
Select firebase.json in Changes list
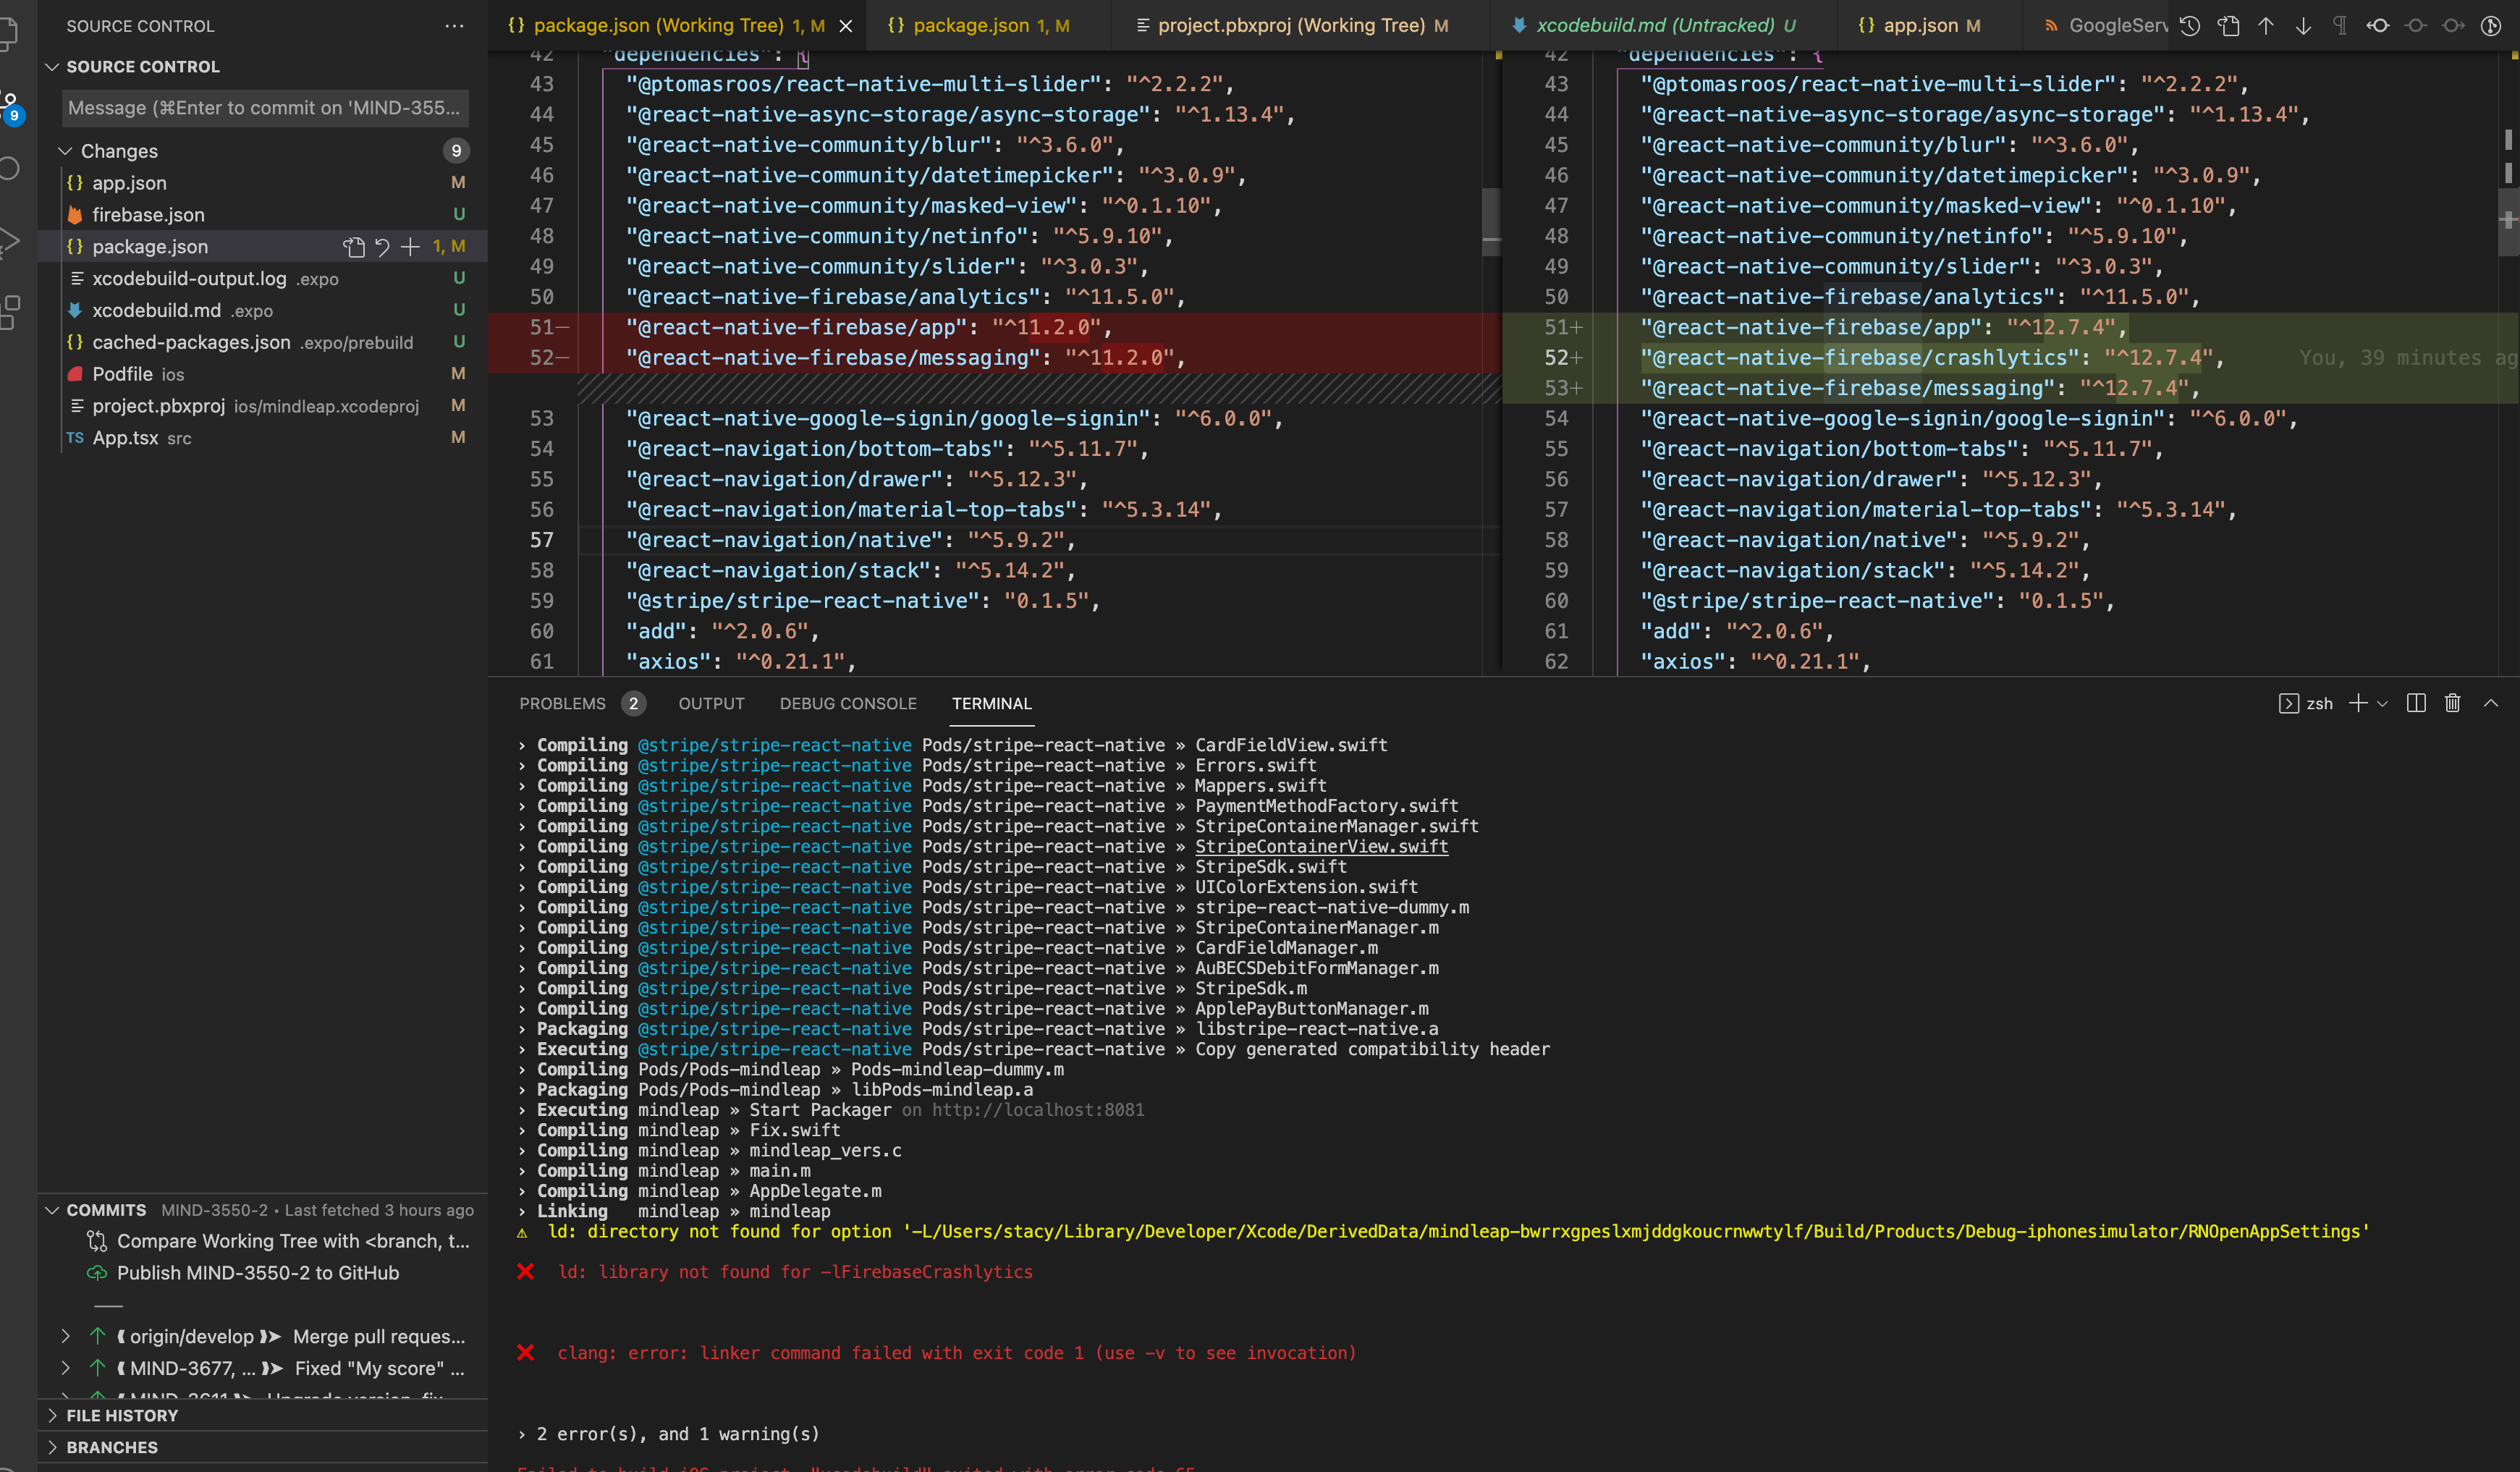262,215
